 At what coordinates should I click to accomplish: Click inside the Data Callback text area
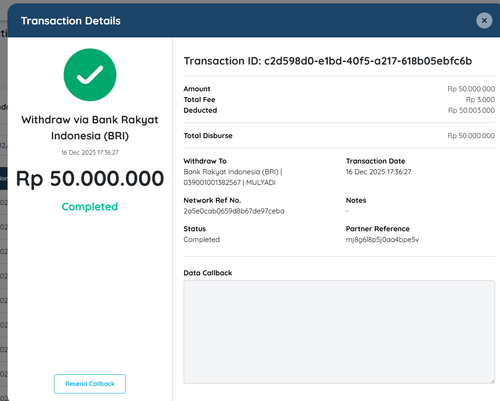(x=339, y=332)
